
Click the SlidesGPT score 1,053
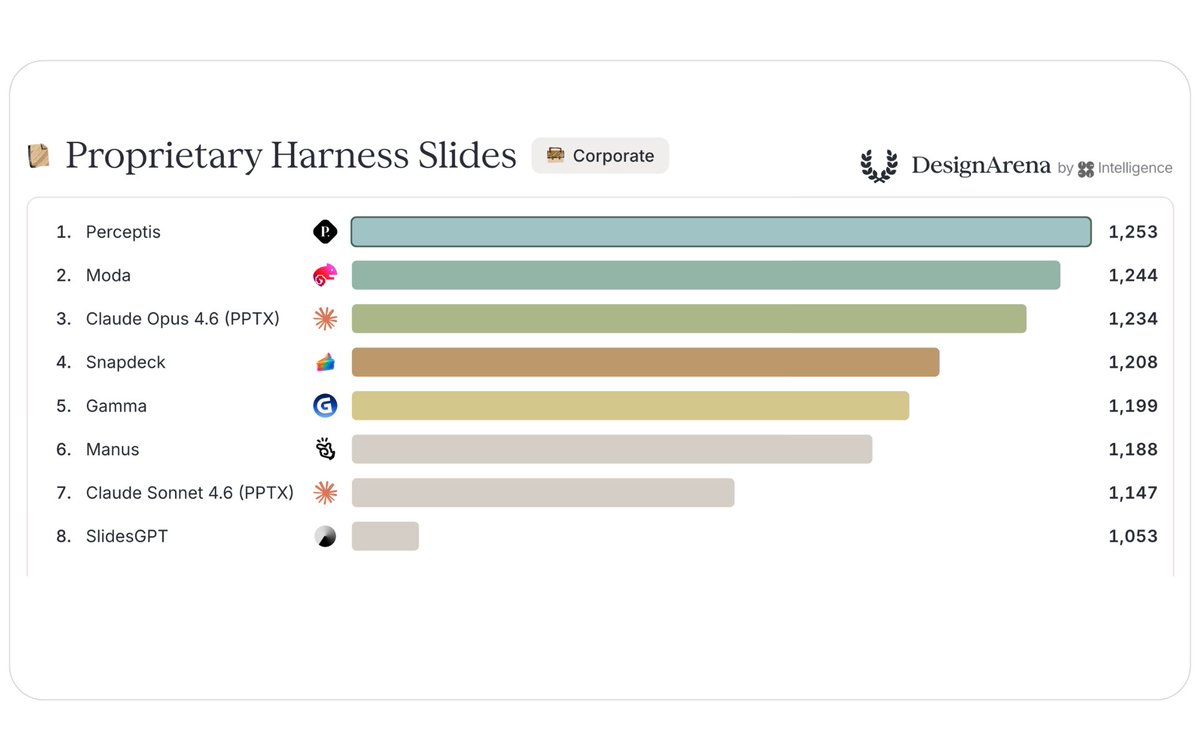coord(1133,536)
